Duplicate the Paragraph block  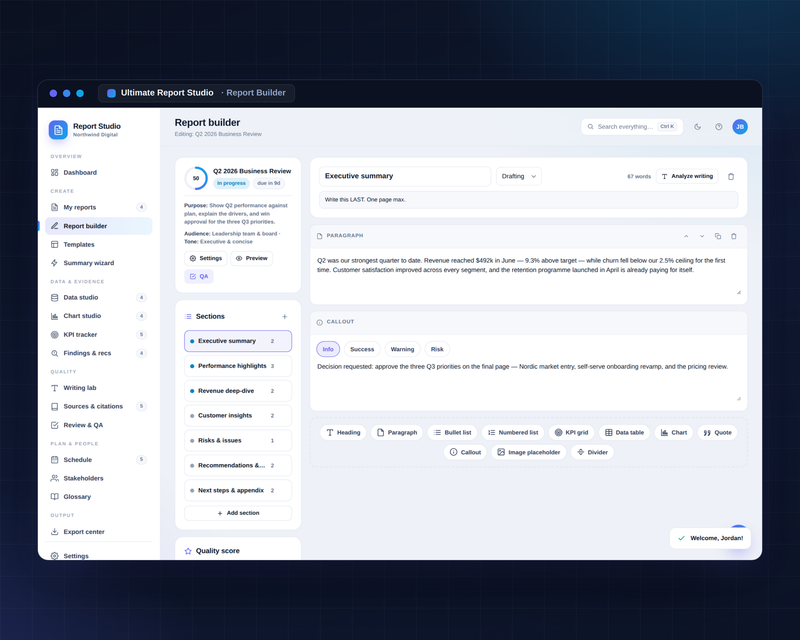[x=718, y=236]
